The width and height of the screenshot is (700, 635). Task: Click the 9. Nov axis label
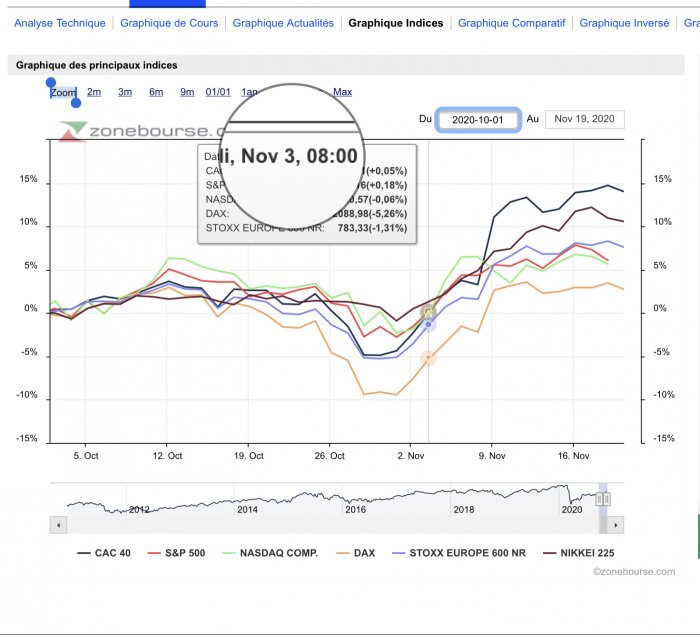coord(492,456)
